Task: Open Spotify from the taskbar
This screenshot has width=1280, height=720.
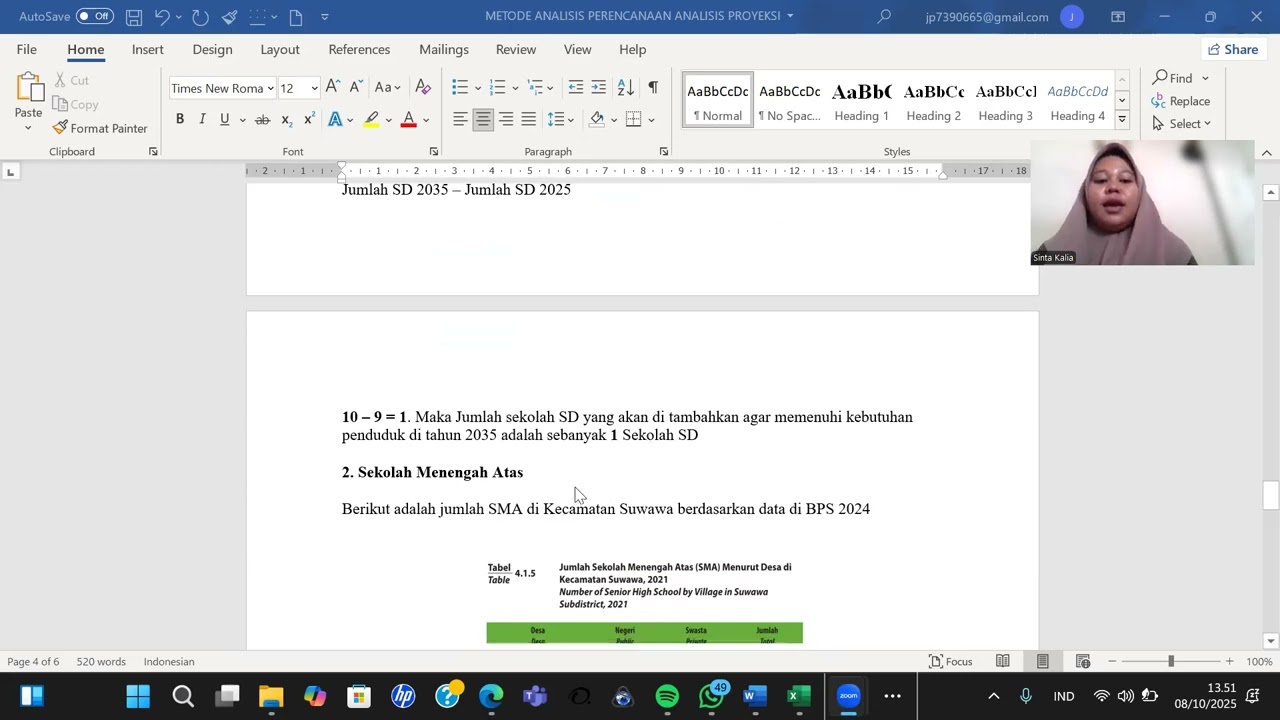Action: [667, 696]
